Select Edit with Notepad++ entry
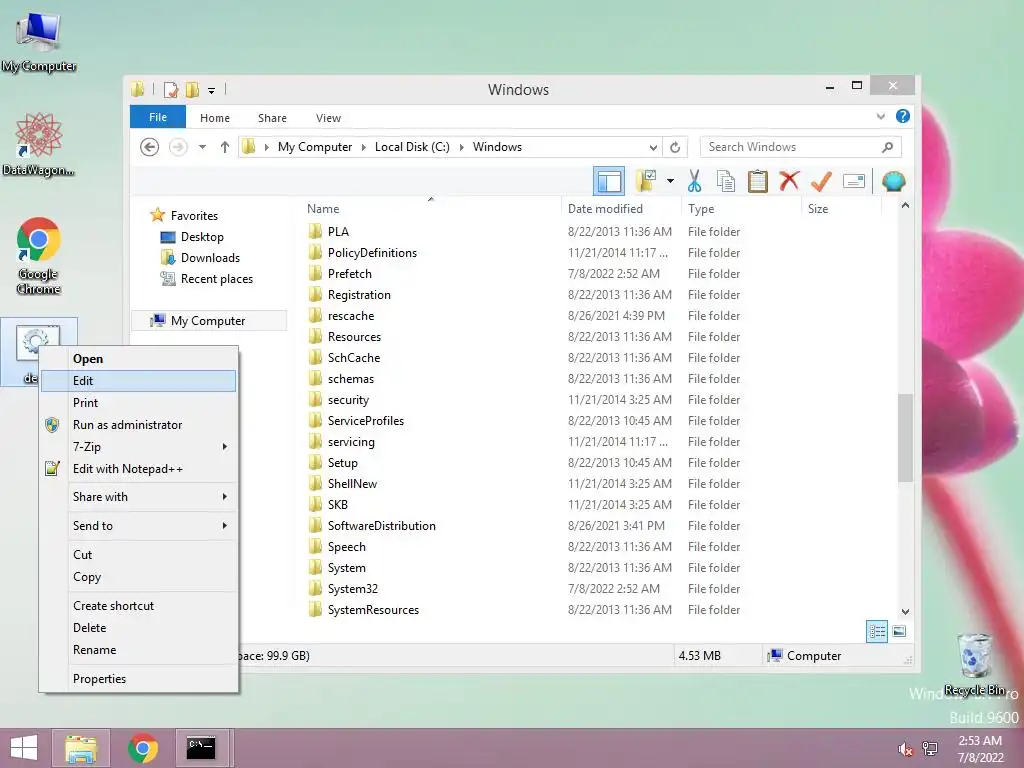This screenshot has width=1024, height=768. click(x=138, y=469)
